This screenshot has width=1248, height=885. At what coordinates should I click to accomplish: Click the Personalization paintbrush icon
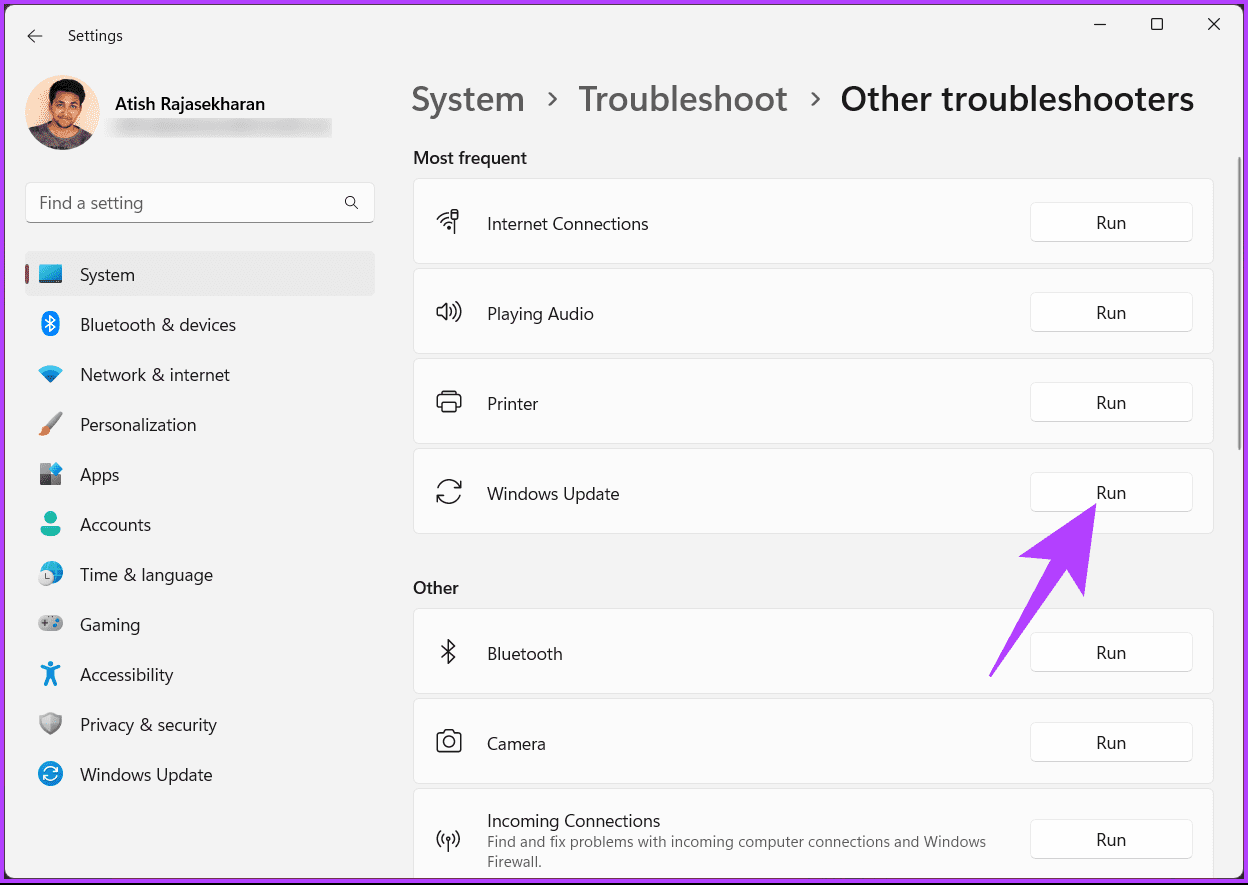coord(50,425)
